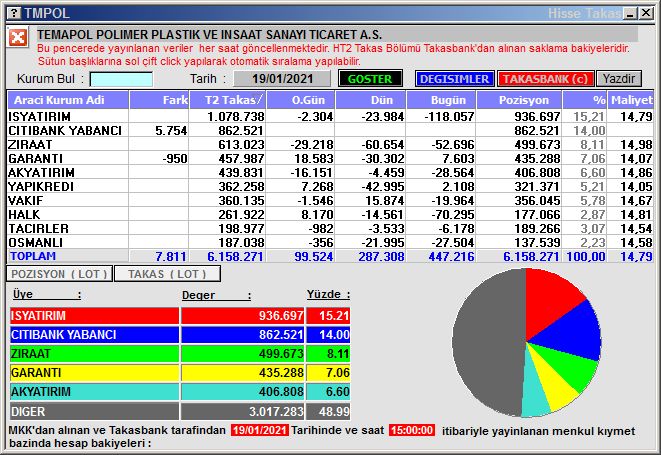Click the total Pozisyon 6.158.271 in TOPLAM row
Viewport: 661px width, 455px height.
[531, 256]
